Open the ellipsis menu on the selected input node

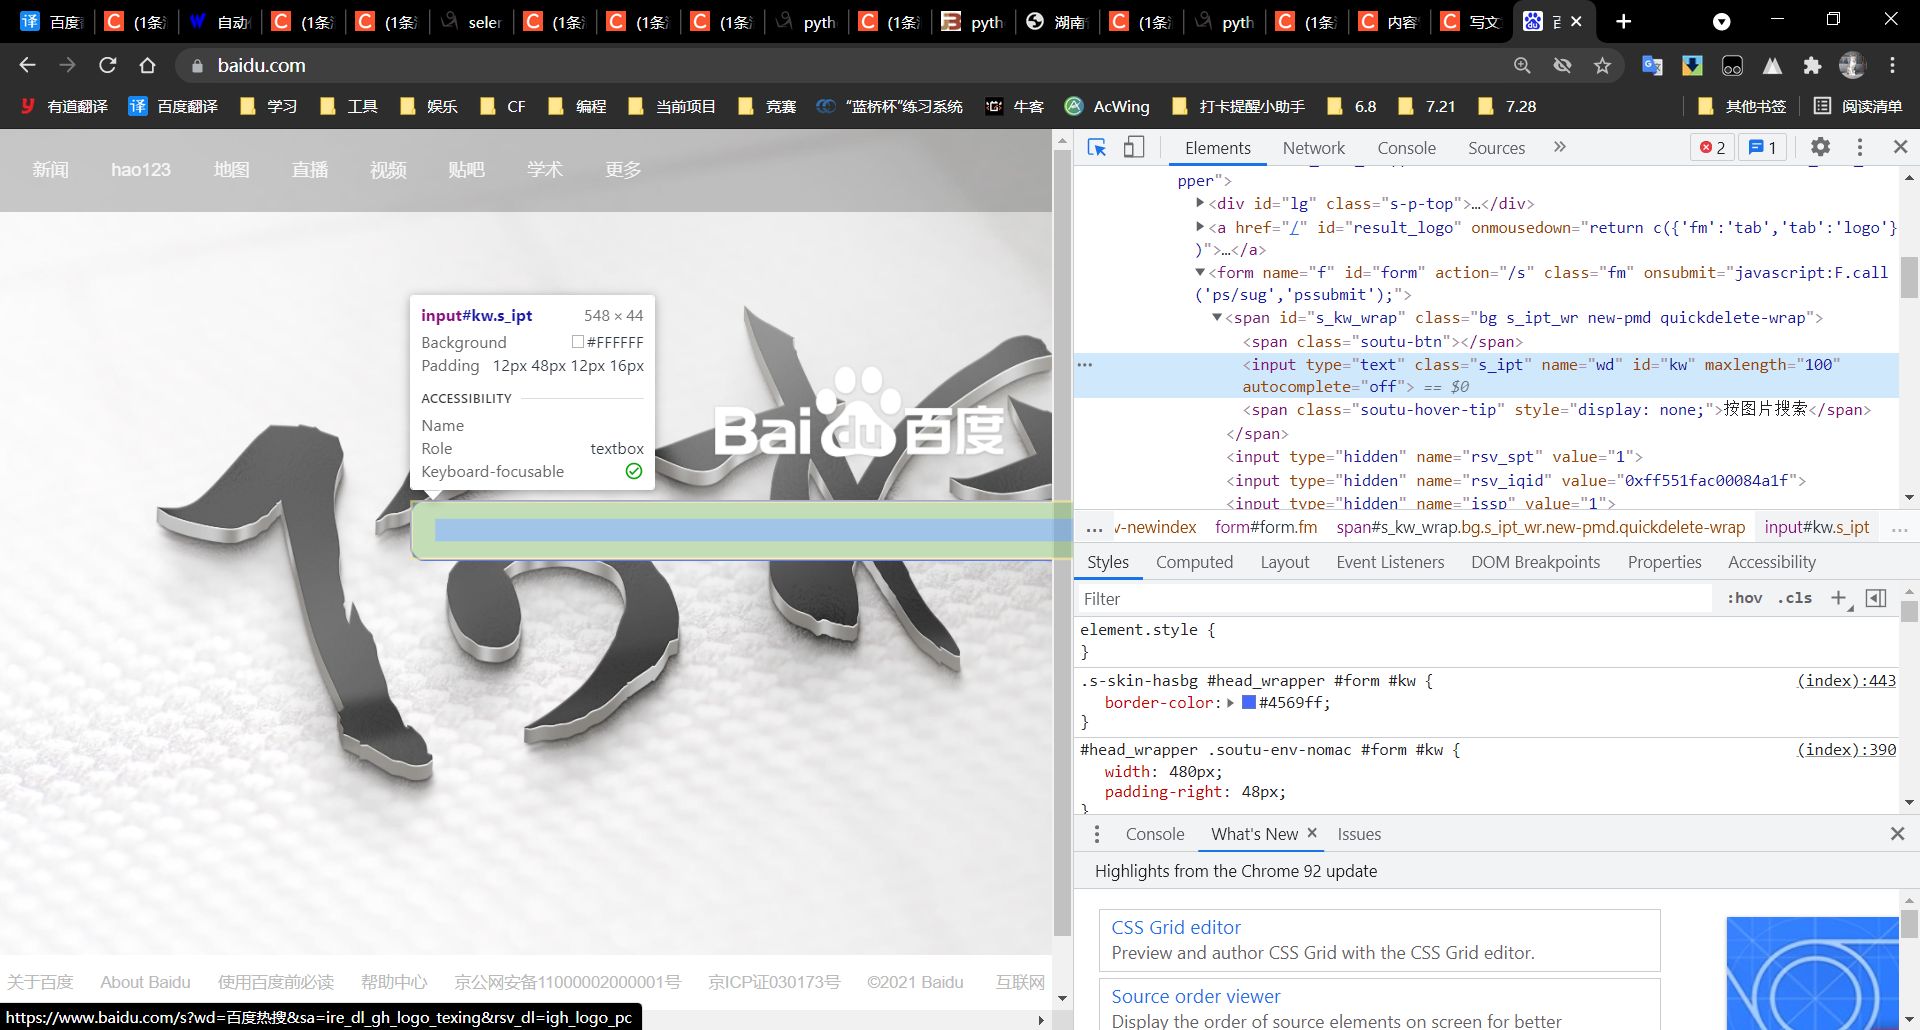click(1085, 365)
